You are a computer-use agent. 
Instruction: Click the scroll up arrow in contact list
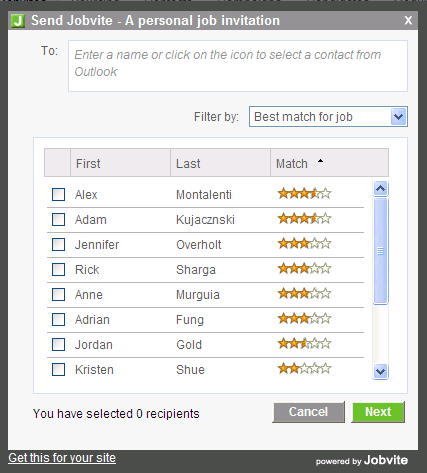pos(380,189)
